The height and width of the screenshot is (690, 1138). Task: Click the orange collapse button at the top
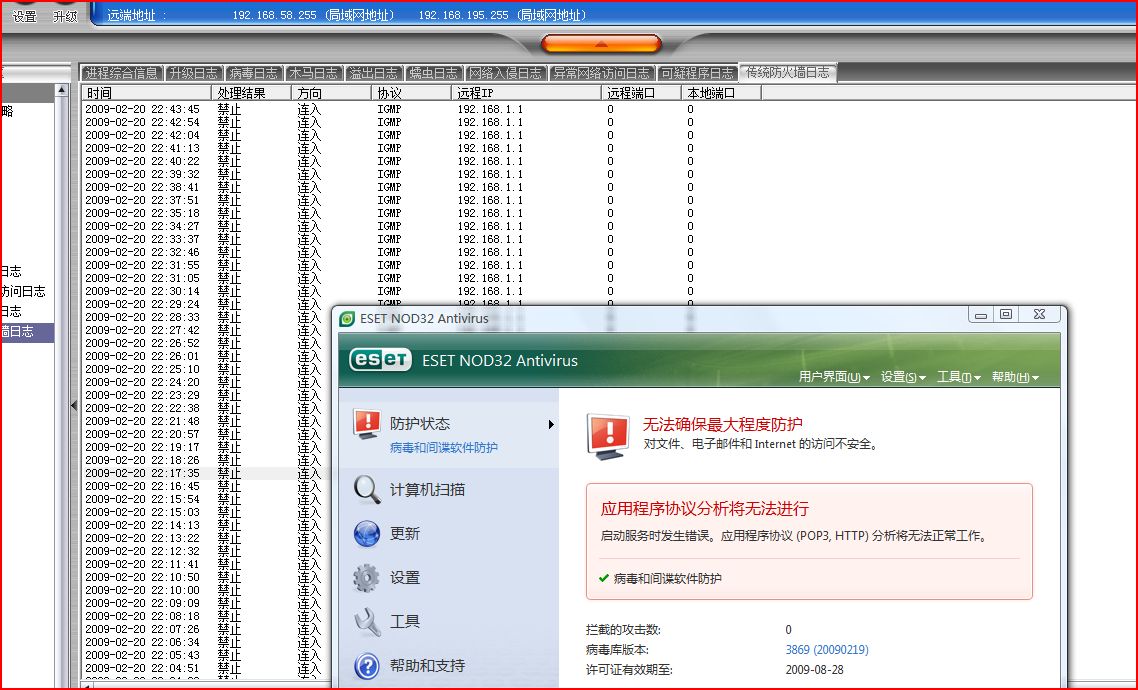601,44
